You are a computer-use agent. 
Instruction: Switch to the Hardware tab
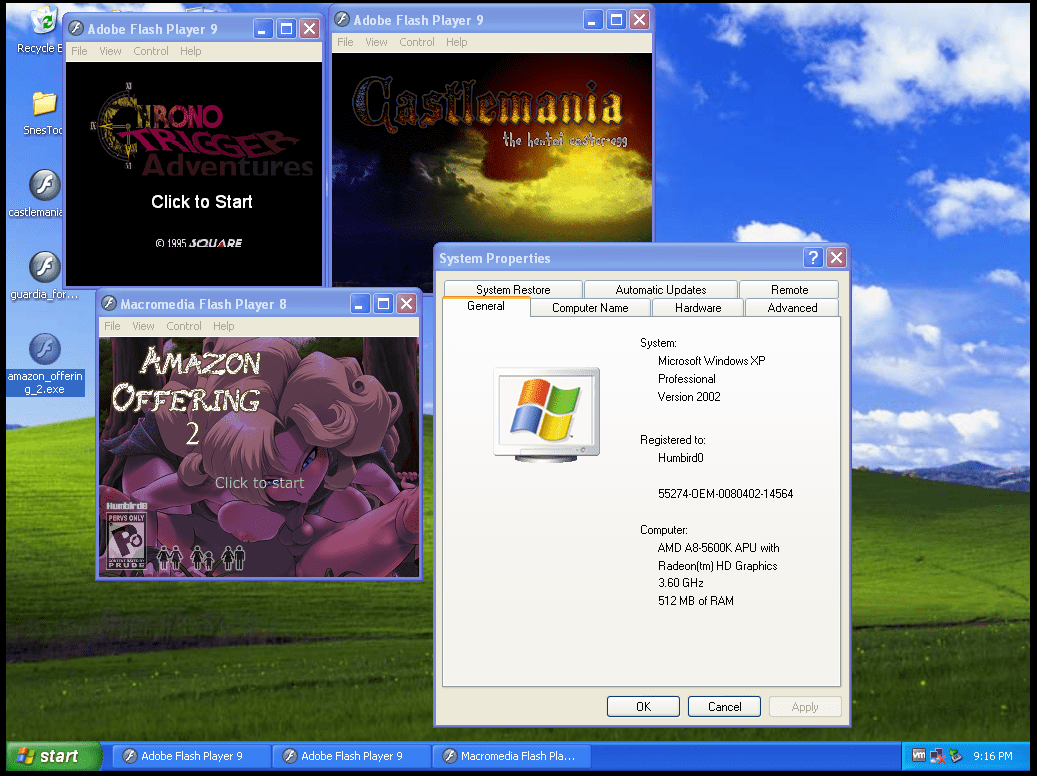pyautogui.click(x=697, y=308)
